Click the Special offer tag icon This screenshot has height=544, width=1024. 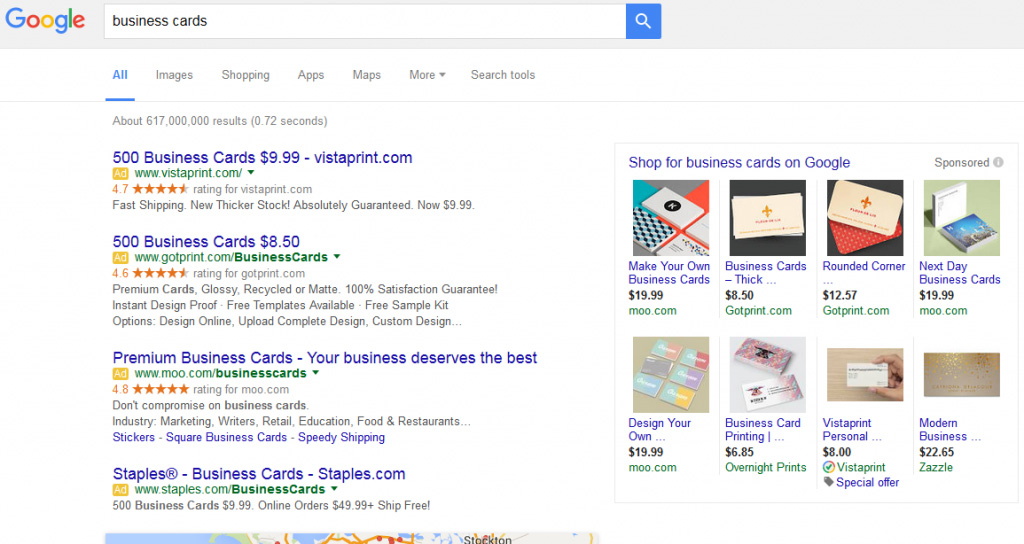coord(828,482)
